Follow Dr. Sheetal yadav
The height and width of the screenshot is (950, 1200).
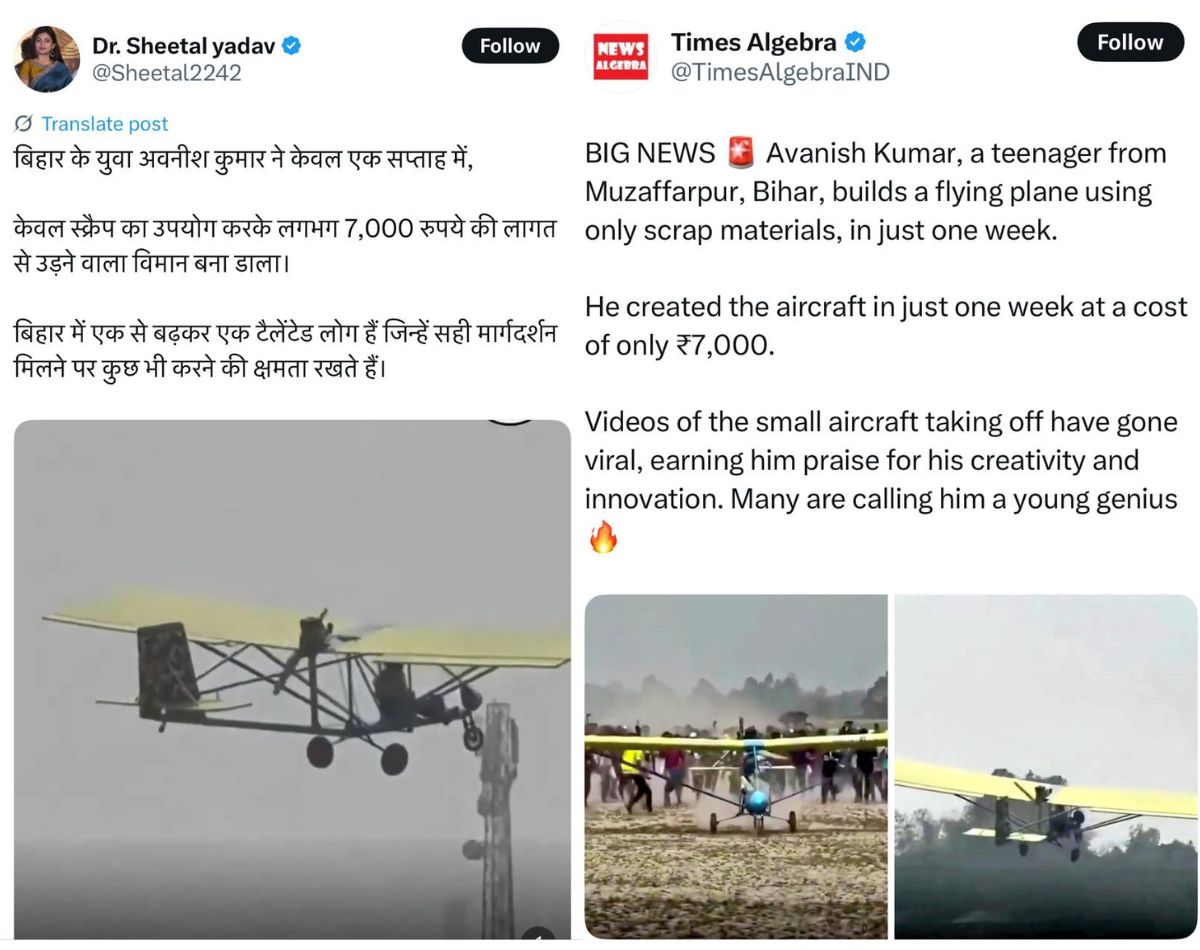[510, 46]
